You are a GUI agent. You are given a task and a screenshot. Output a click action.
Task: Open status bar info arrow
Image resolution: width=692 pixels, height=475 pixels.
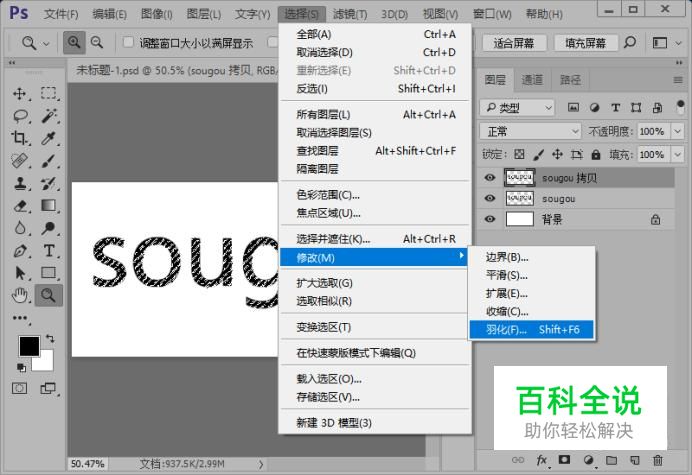pyautogui.click(x=261, y=464)
